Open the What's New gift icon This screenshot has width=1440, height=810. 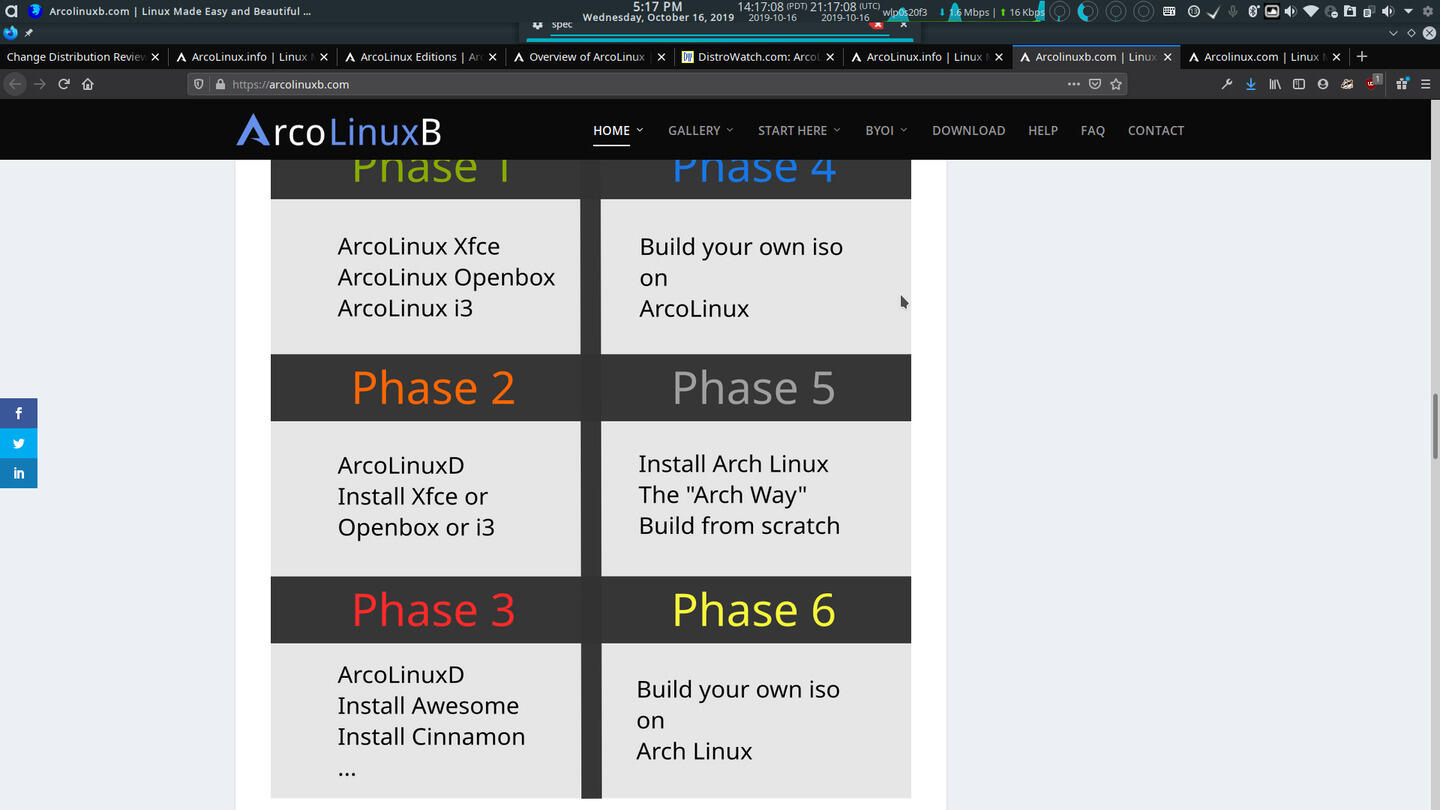1402,84
